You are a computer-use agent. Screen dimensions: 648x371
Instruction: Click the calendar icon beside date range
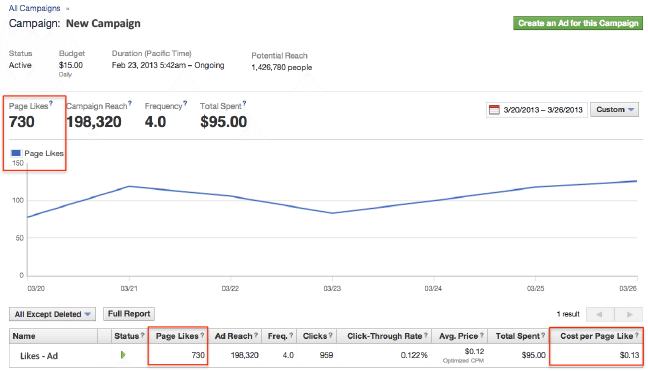tap(494, 110)
